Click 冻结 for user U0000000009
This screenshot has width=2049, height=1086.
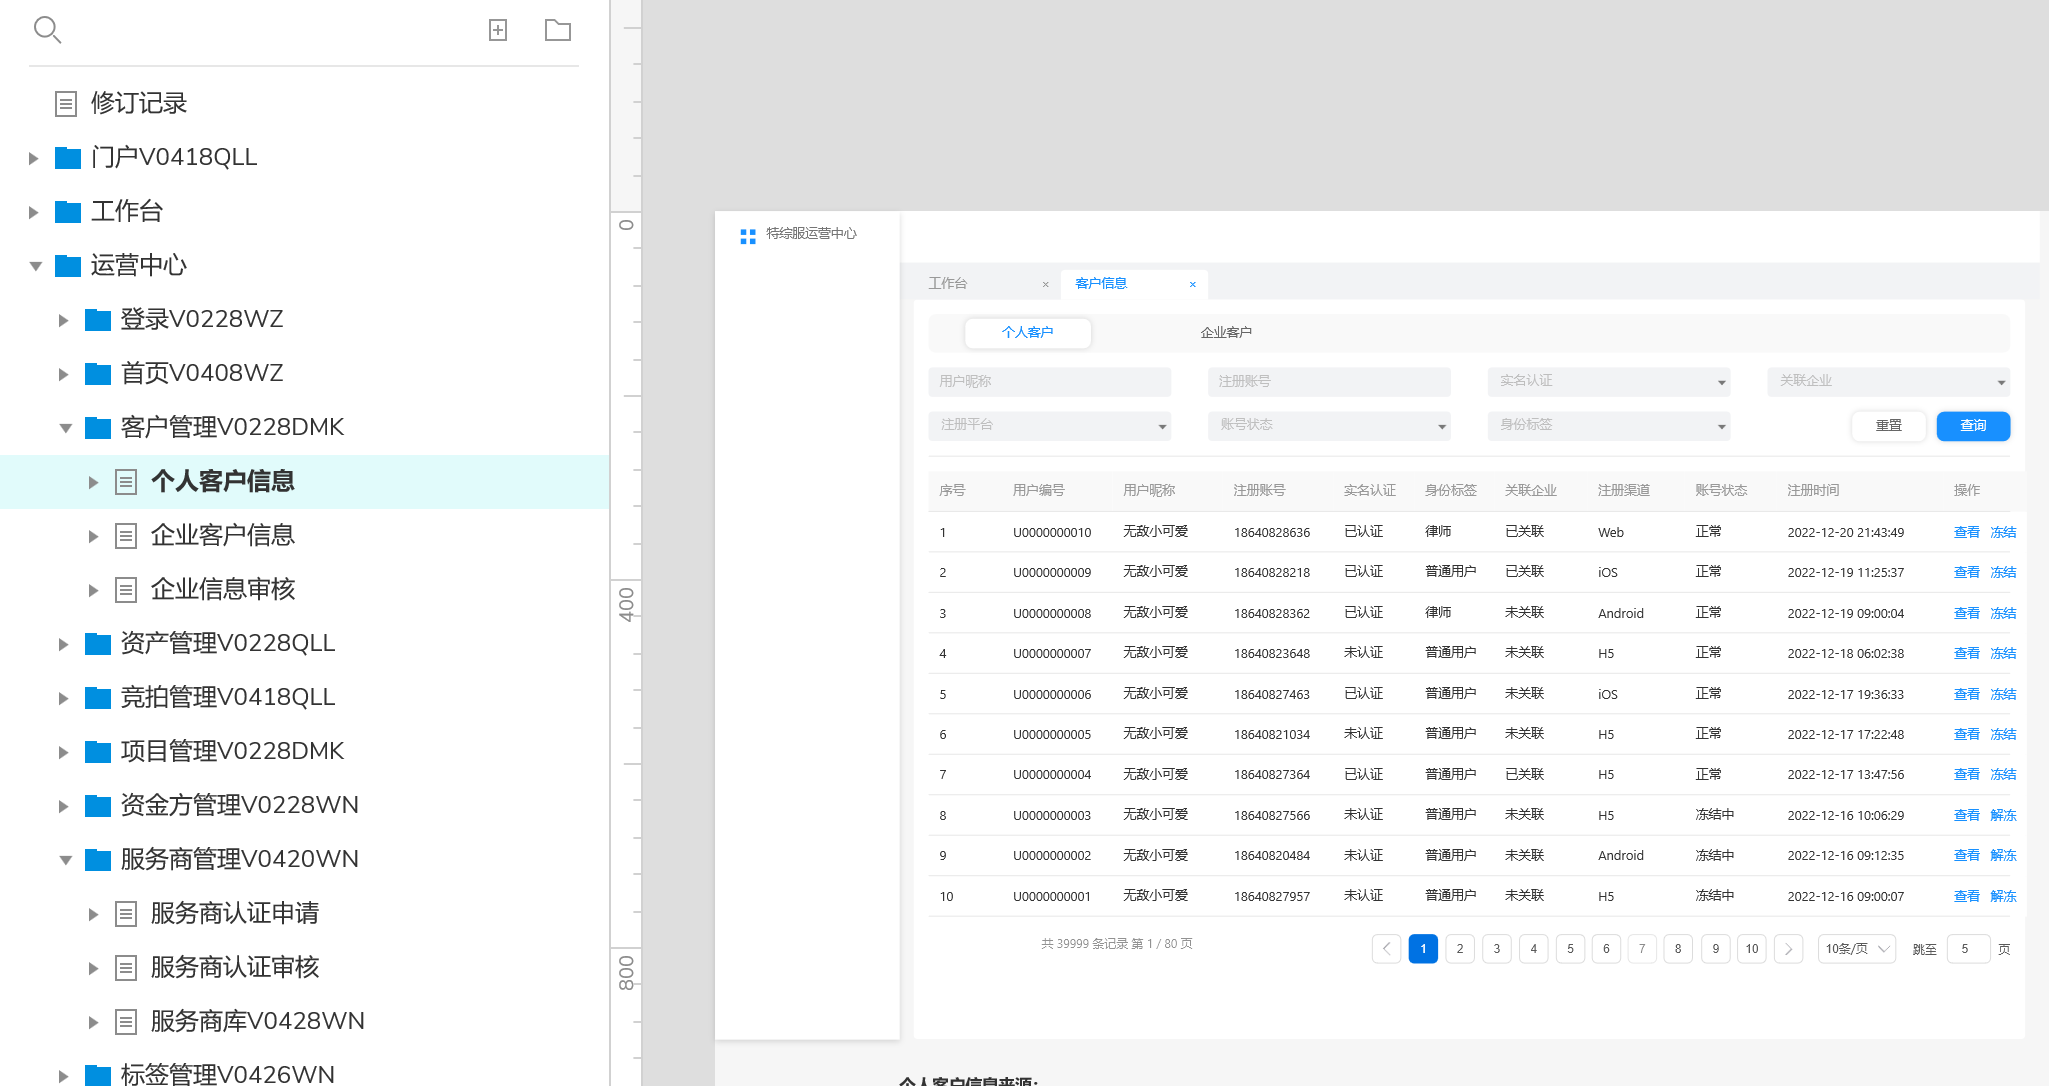point(2003,572)
